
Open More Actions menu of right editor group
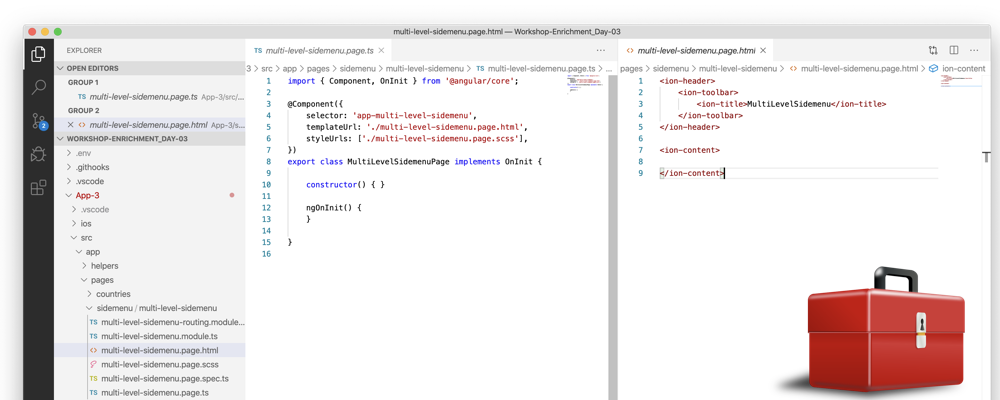975,50
